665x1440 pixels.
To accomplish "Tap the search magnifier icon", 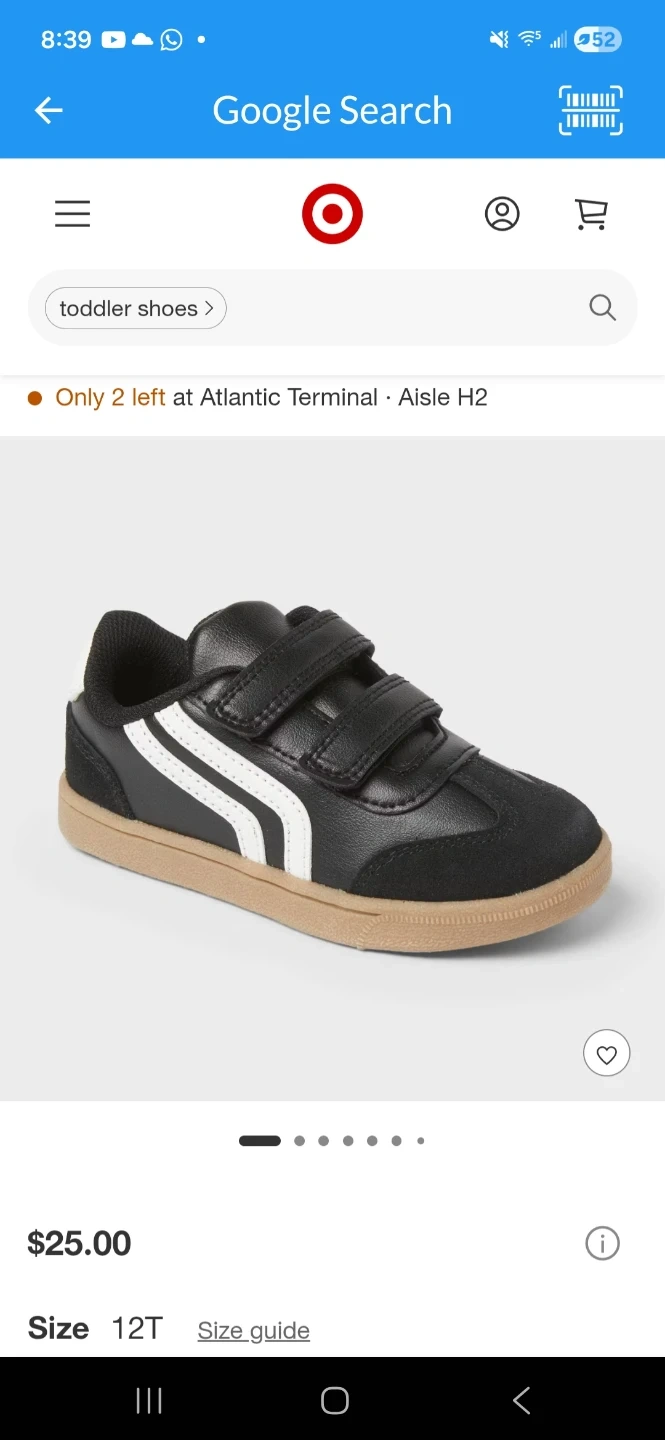I will point(602,308).
